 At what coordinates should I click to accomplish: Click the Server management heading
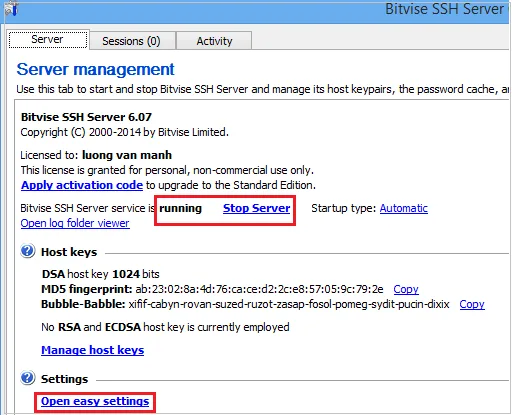click(x=95, y=69)
